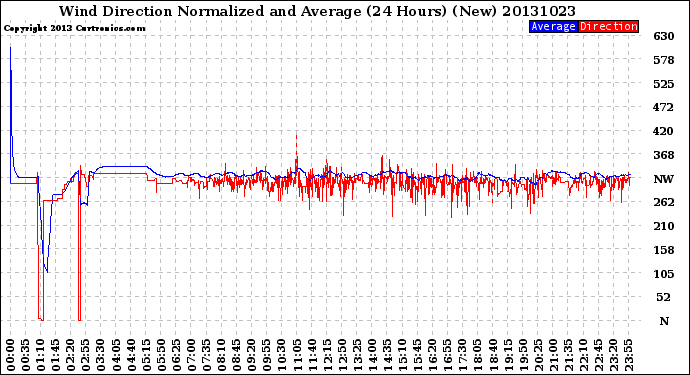
Task: Click the 02:55 time axis label
Action: pos(86,355)
